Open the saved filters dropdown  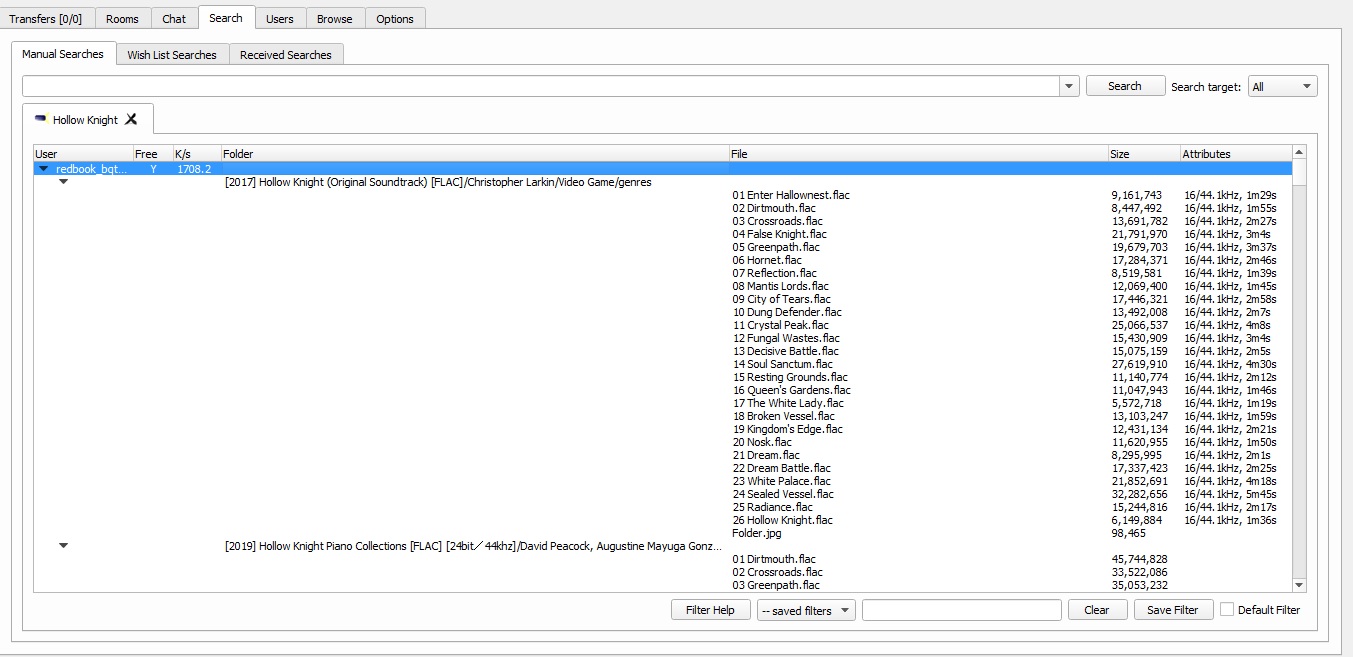click(x=806, y=610)
